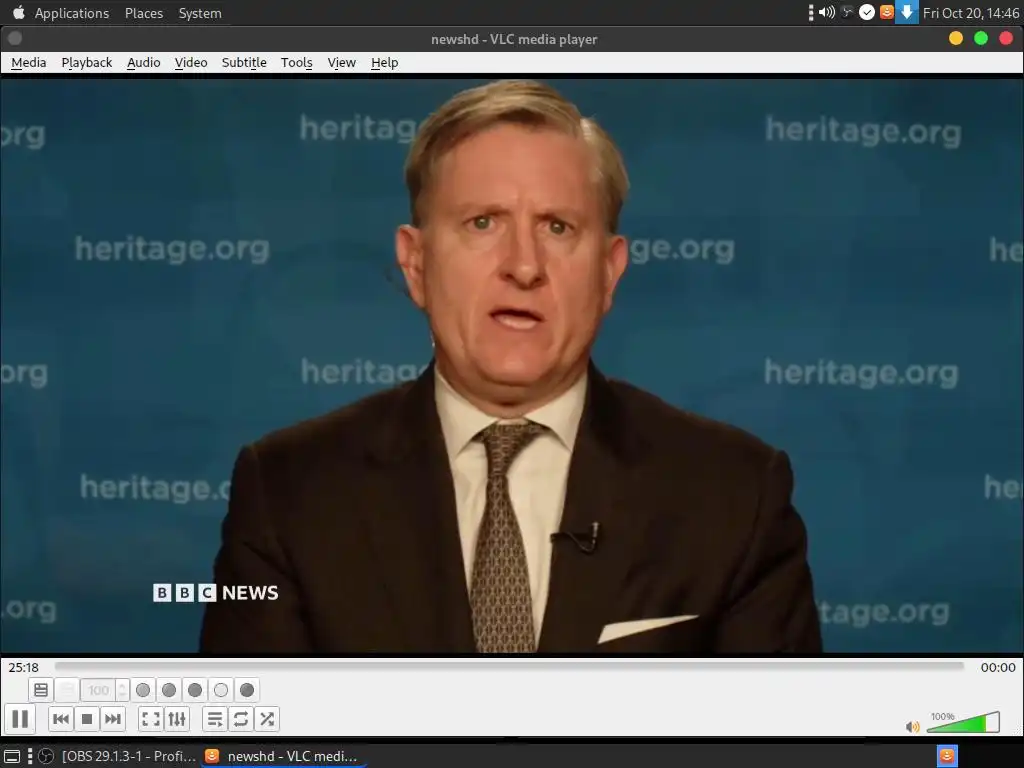Viewport: 1024px width, 768px height.
Task: Open the Audio menu
Action: pyautogui.click(x=144, y=62)
